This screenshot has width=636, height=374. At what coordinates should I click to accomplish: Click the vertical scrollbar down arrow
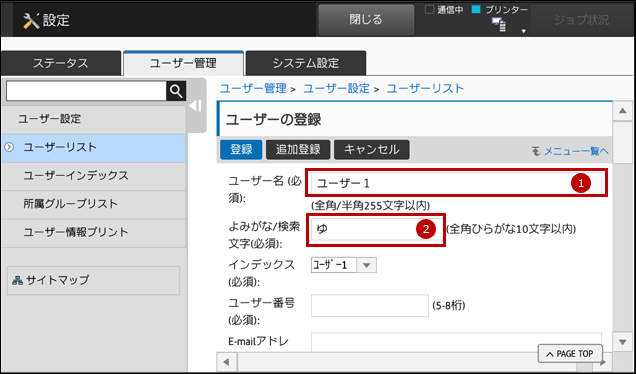(x=623, y=342)
